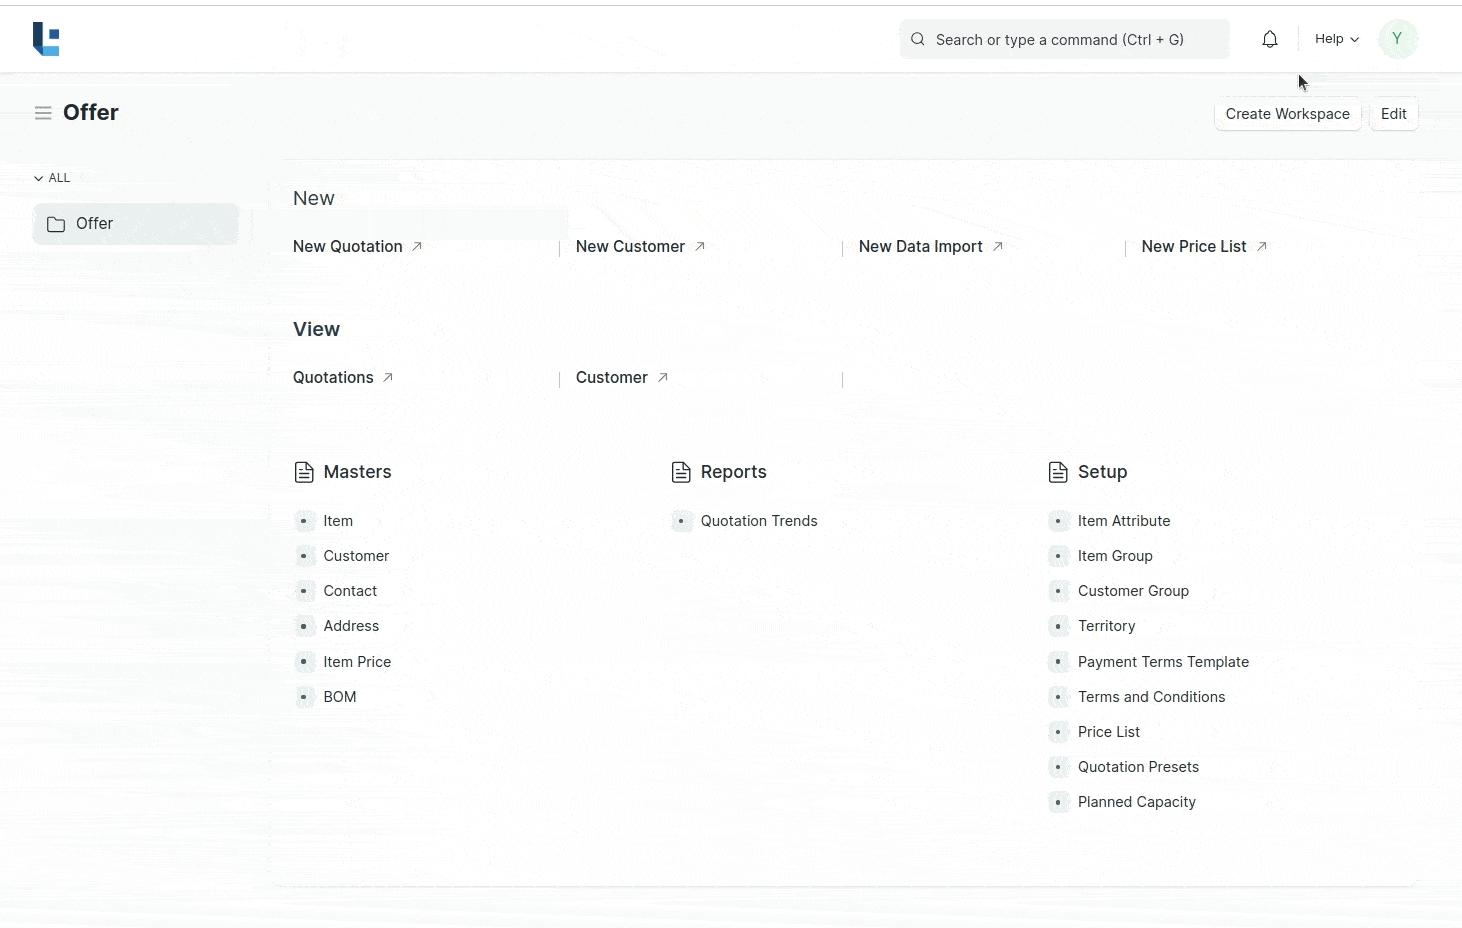Viewport: 1462px width, 928px height.
Task: Click the Create Workspace button
Action: (1287, 114)
